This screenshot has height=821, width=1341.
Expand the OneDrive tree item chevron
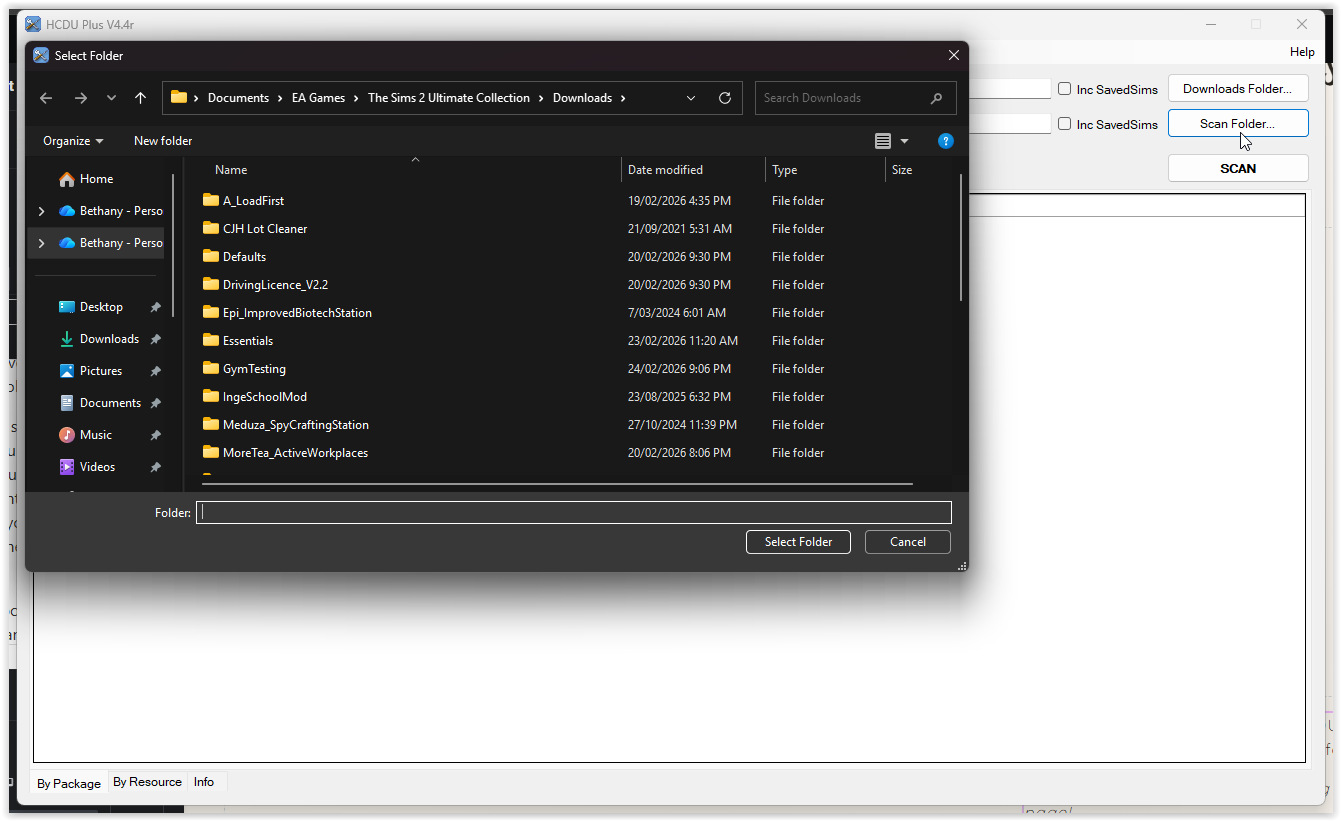point(41,210)
